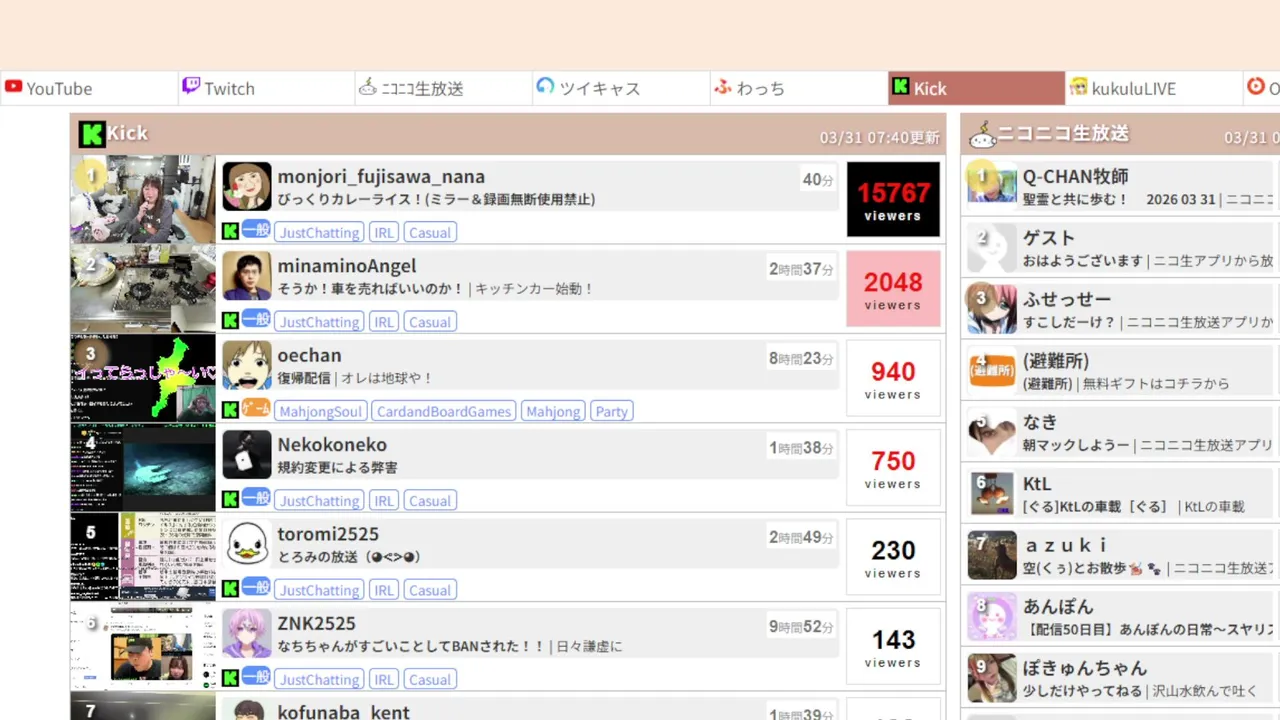Click ゲスト avatar icon
This screenshot has width=1280, height=720.
click(992, 248)
